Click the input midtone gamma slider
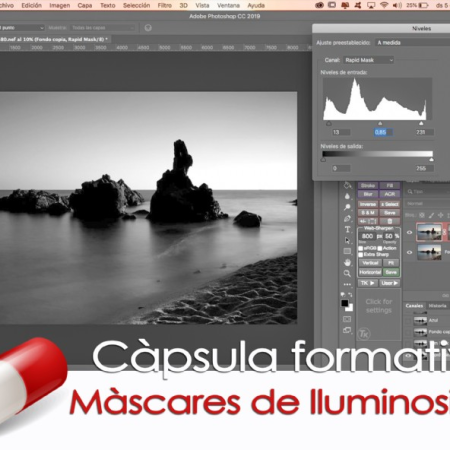This screenshot has height=450, width=450. 380,124
